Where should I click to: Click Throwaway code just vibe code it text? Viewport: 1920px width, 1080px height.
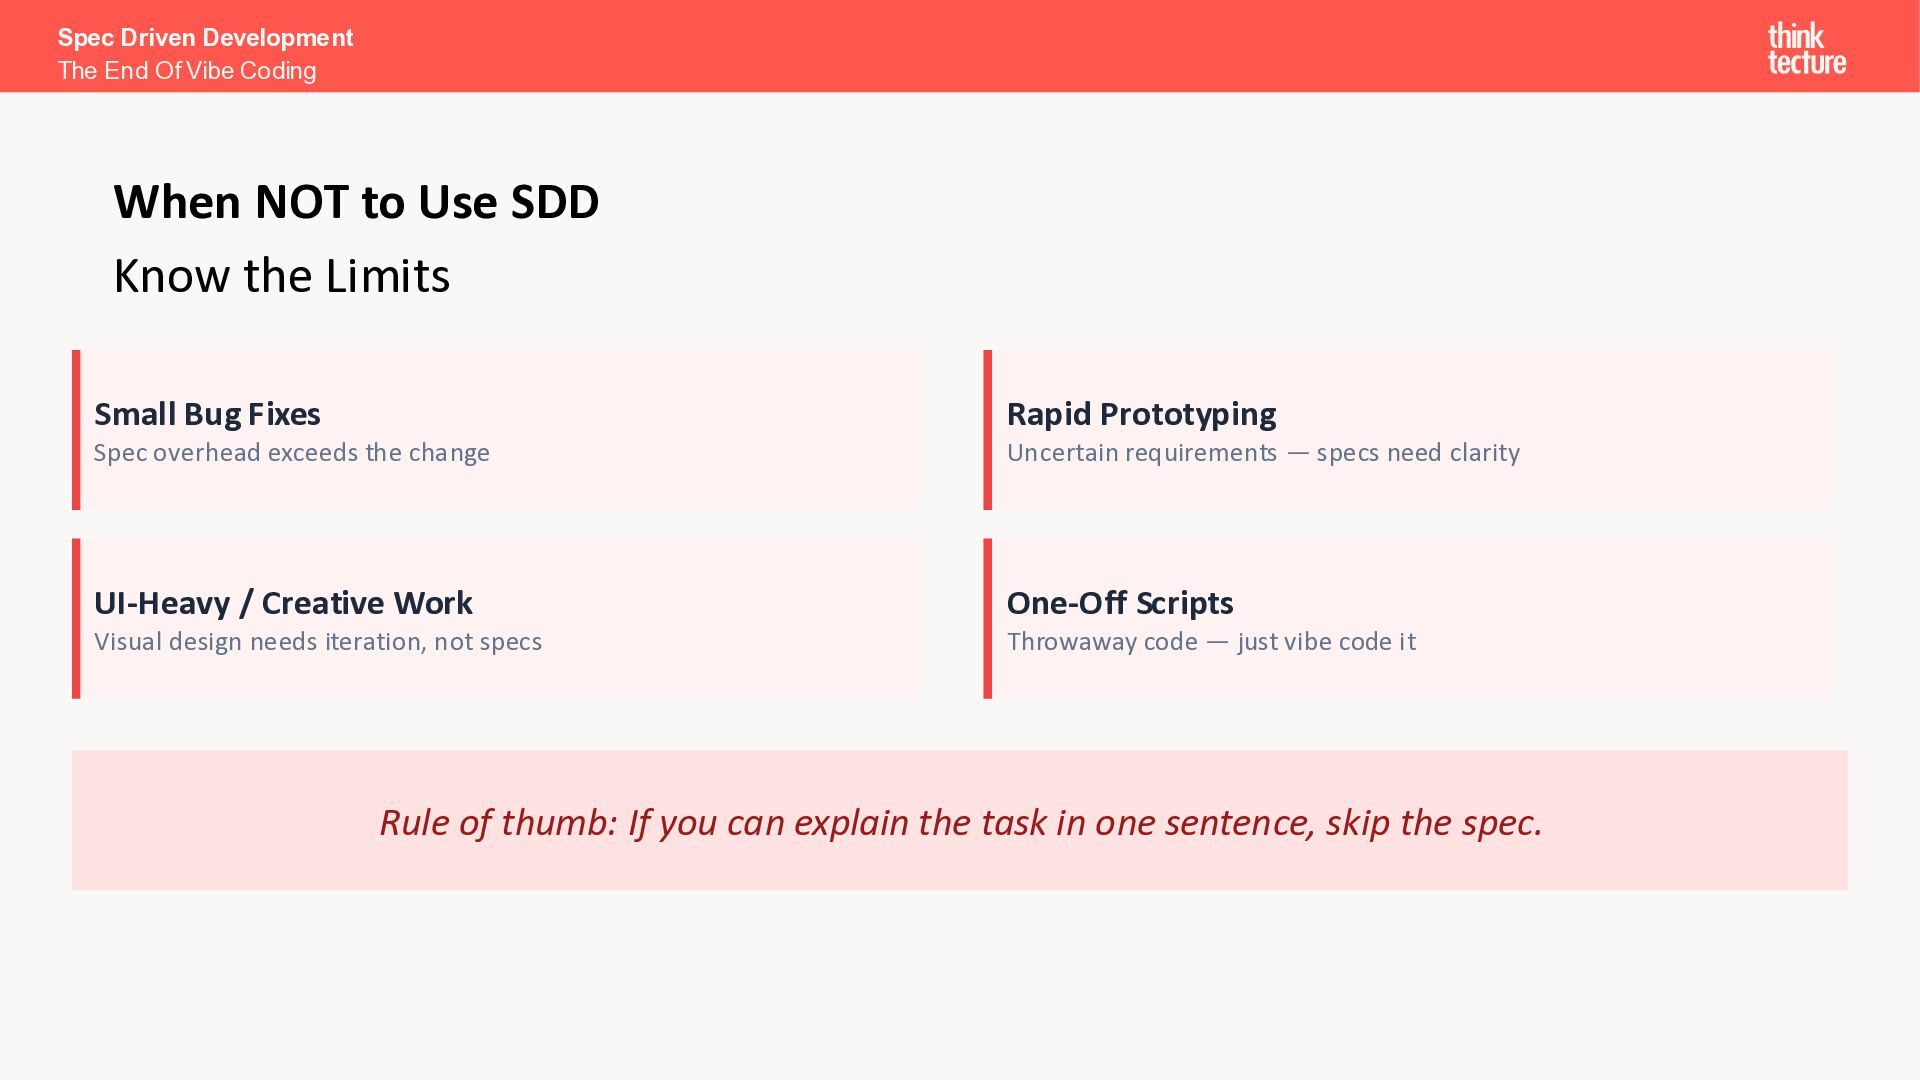tap(1210, 642)
